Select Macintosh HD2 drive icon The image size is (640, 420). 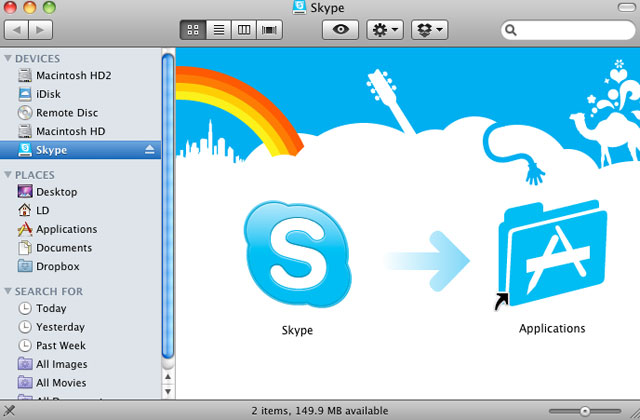pos(25,76)
